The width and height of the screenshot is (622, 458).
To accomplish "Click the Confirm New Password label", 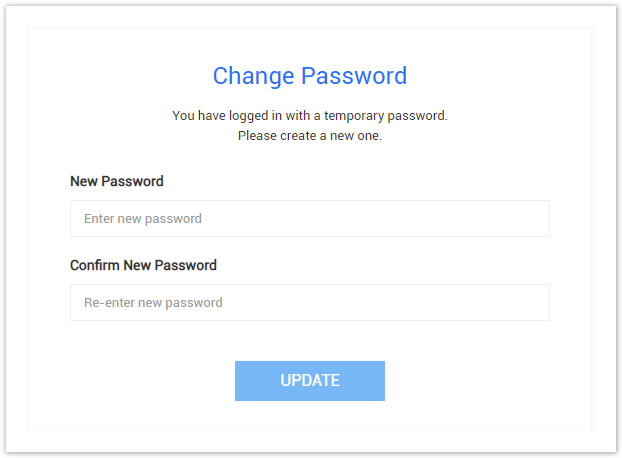I will 143,265.
